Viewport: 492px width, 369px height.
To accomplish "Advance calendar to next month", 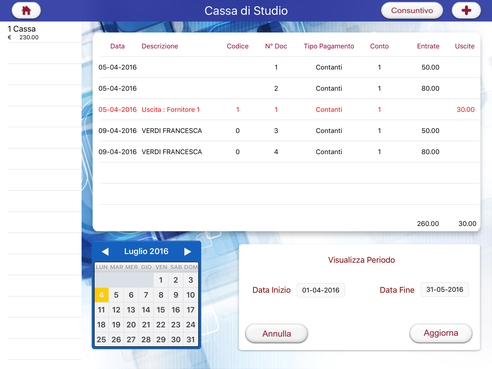I will tap(187, 251).
